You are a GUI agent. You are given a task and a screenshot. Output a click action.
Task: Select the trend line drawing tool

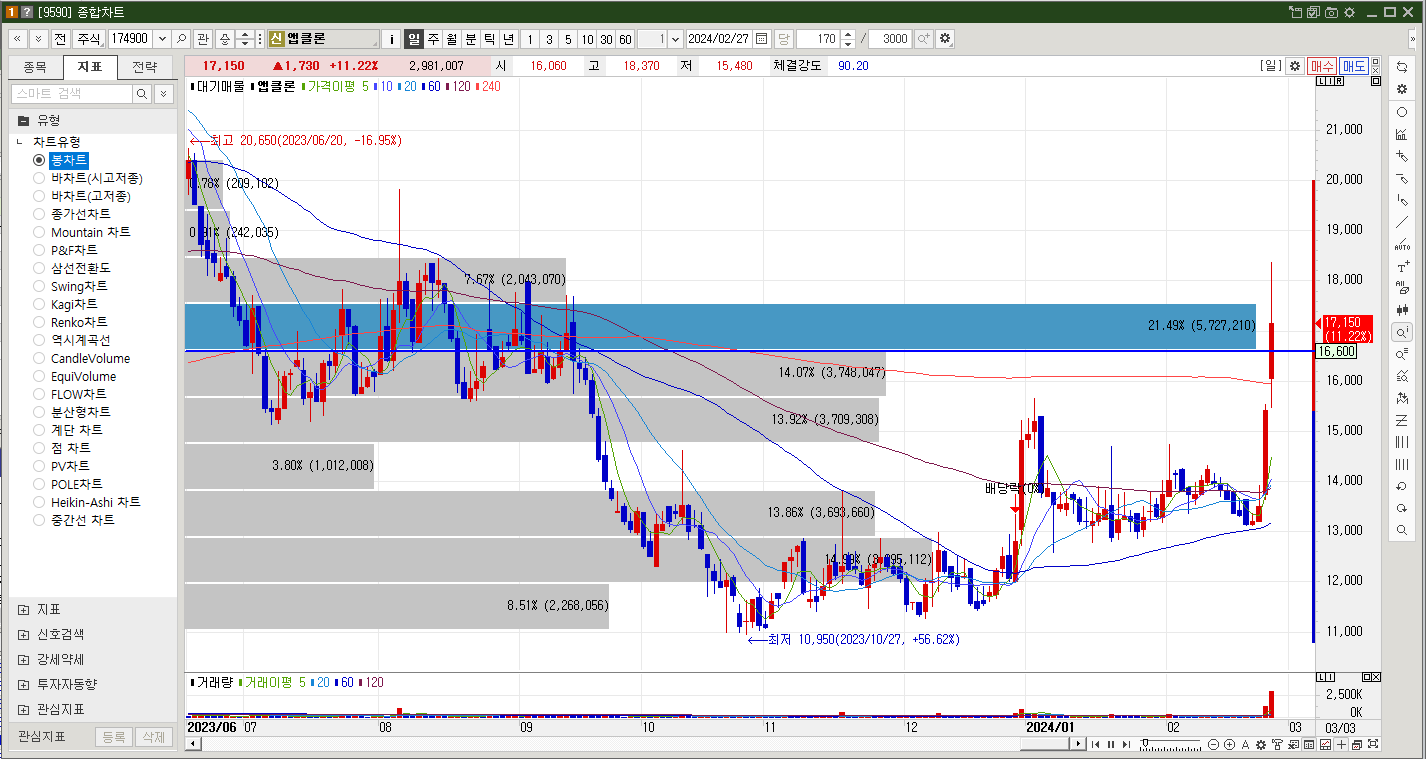point(1402,222)
